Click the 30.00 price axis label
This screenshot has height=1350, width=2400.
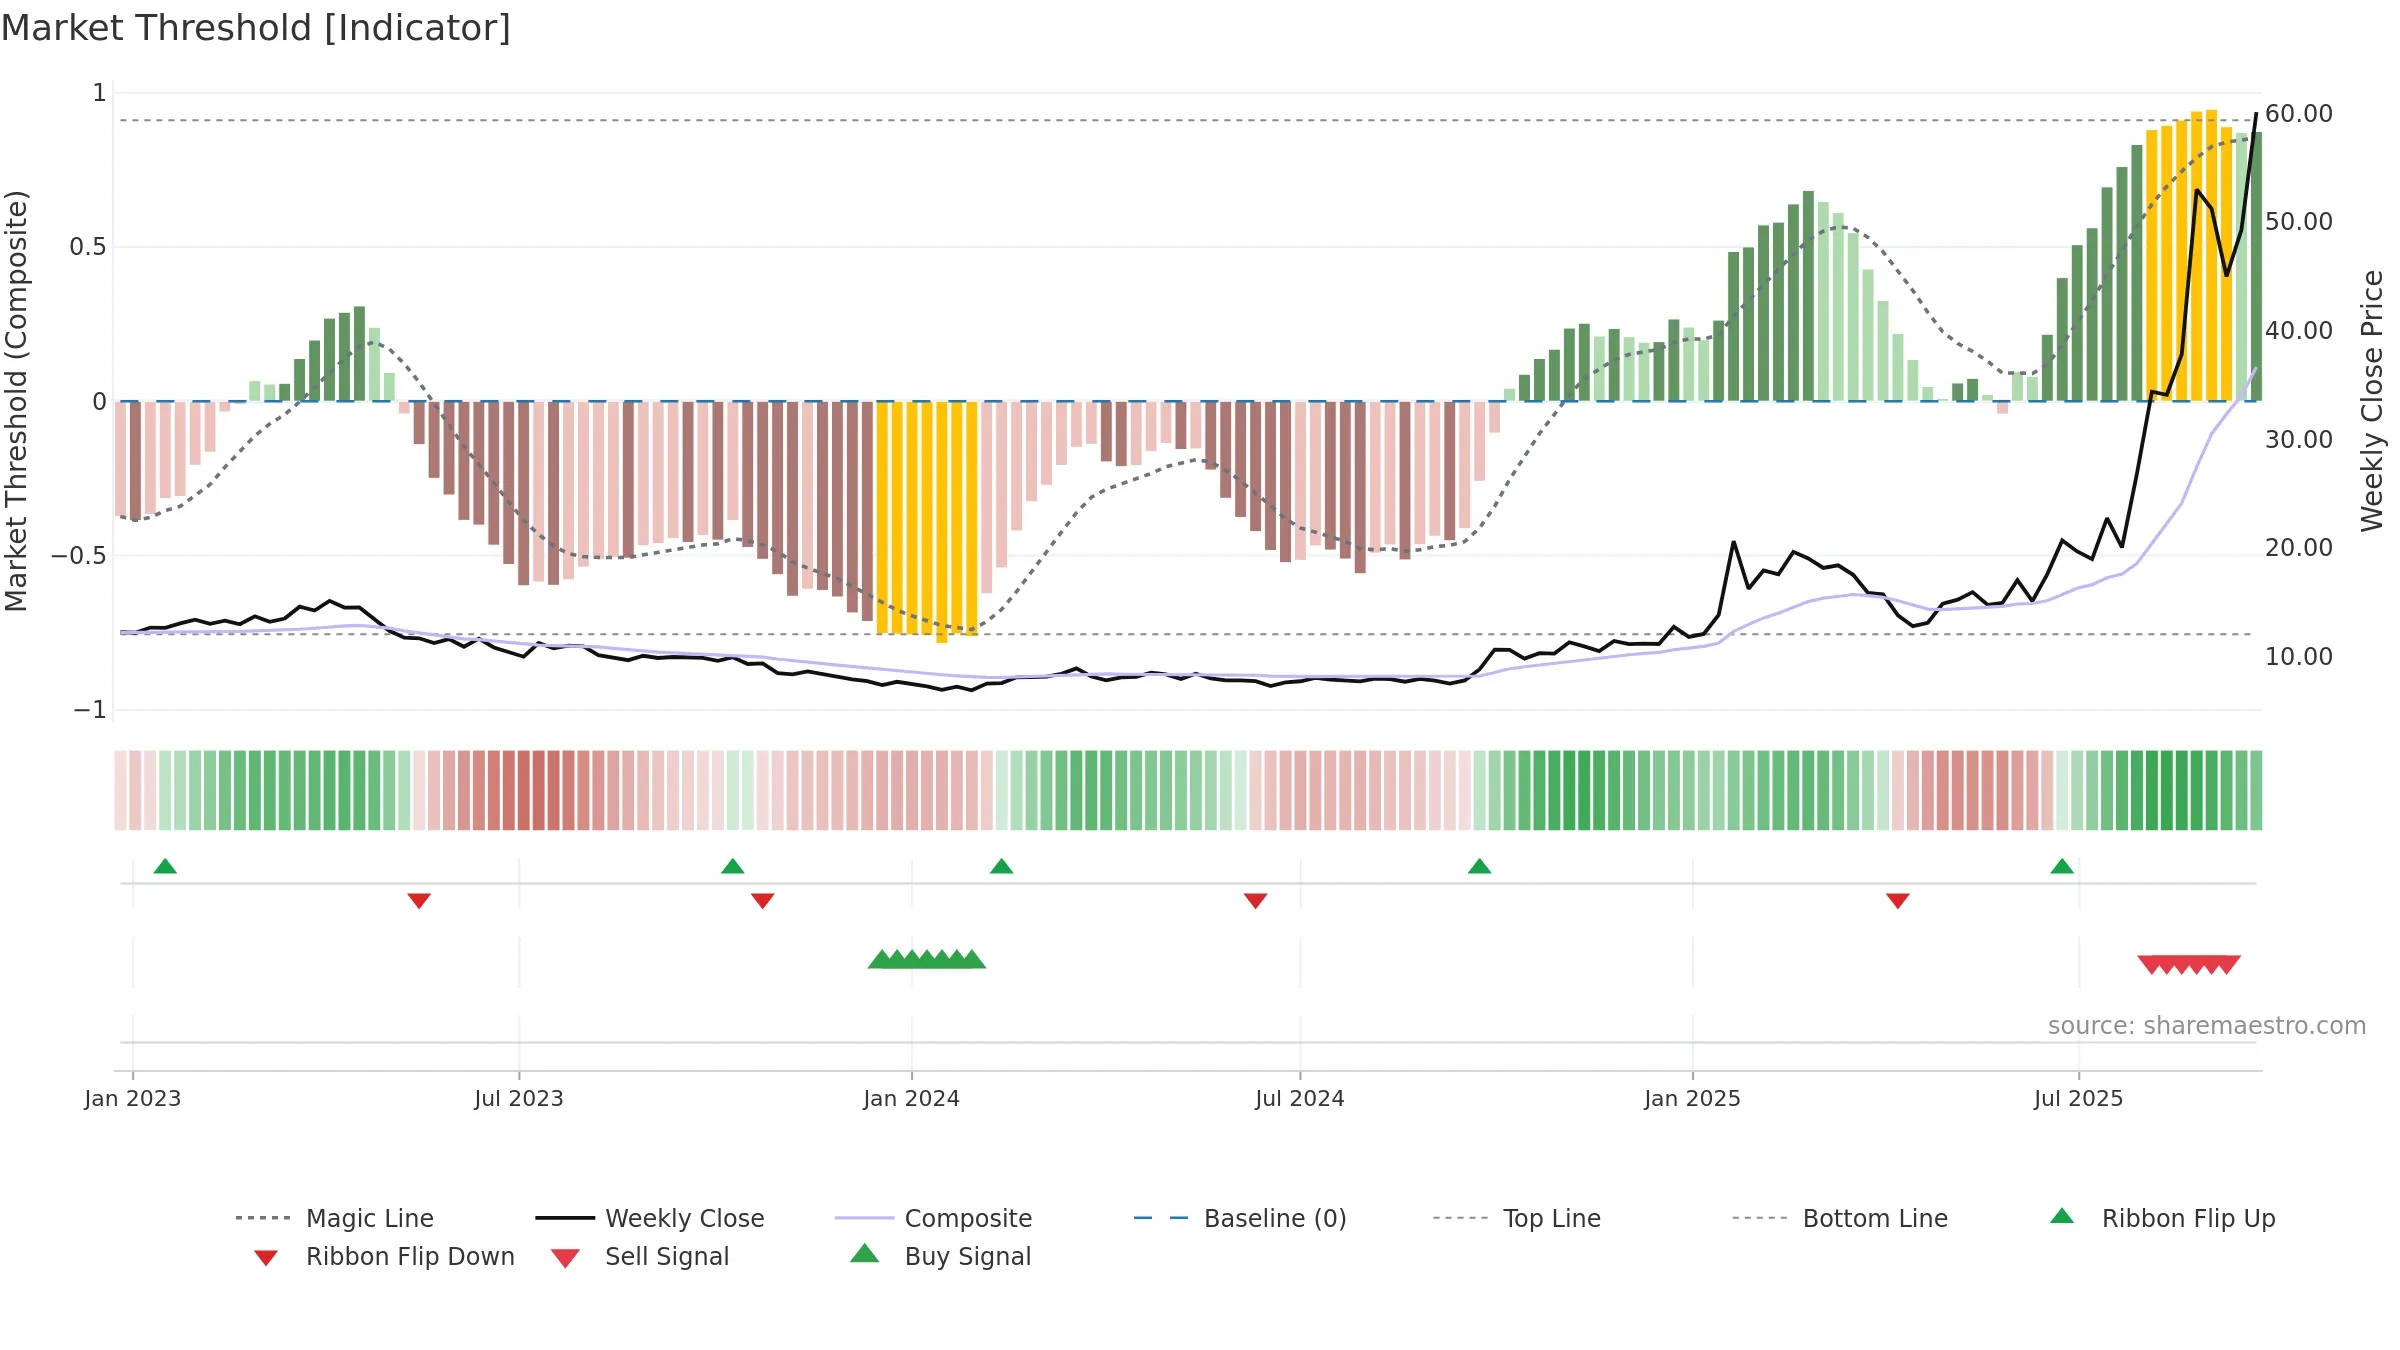coord(2299,439)
